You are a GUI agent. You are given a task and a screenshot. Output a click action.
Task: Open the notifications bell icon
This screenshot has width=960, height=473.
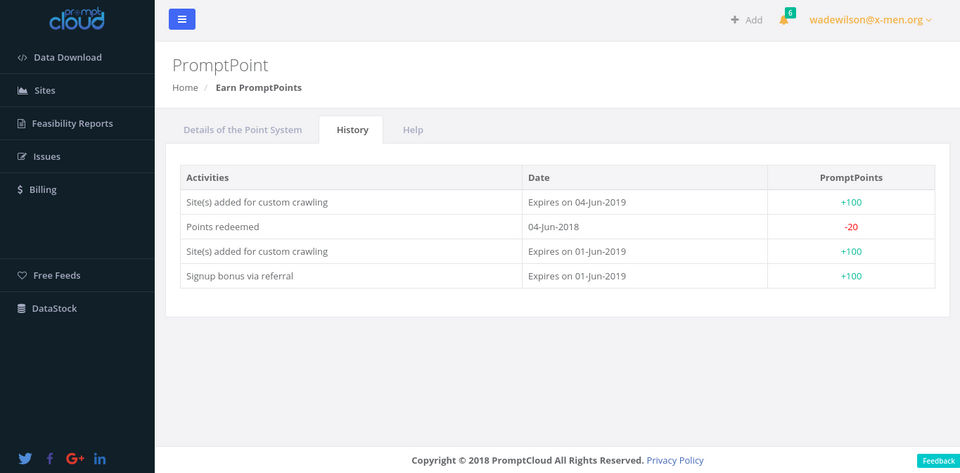pos(784,20)
